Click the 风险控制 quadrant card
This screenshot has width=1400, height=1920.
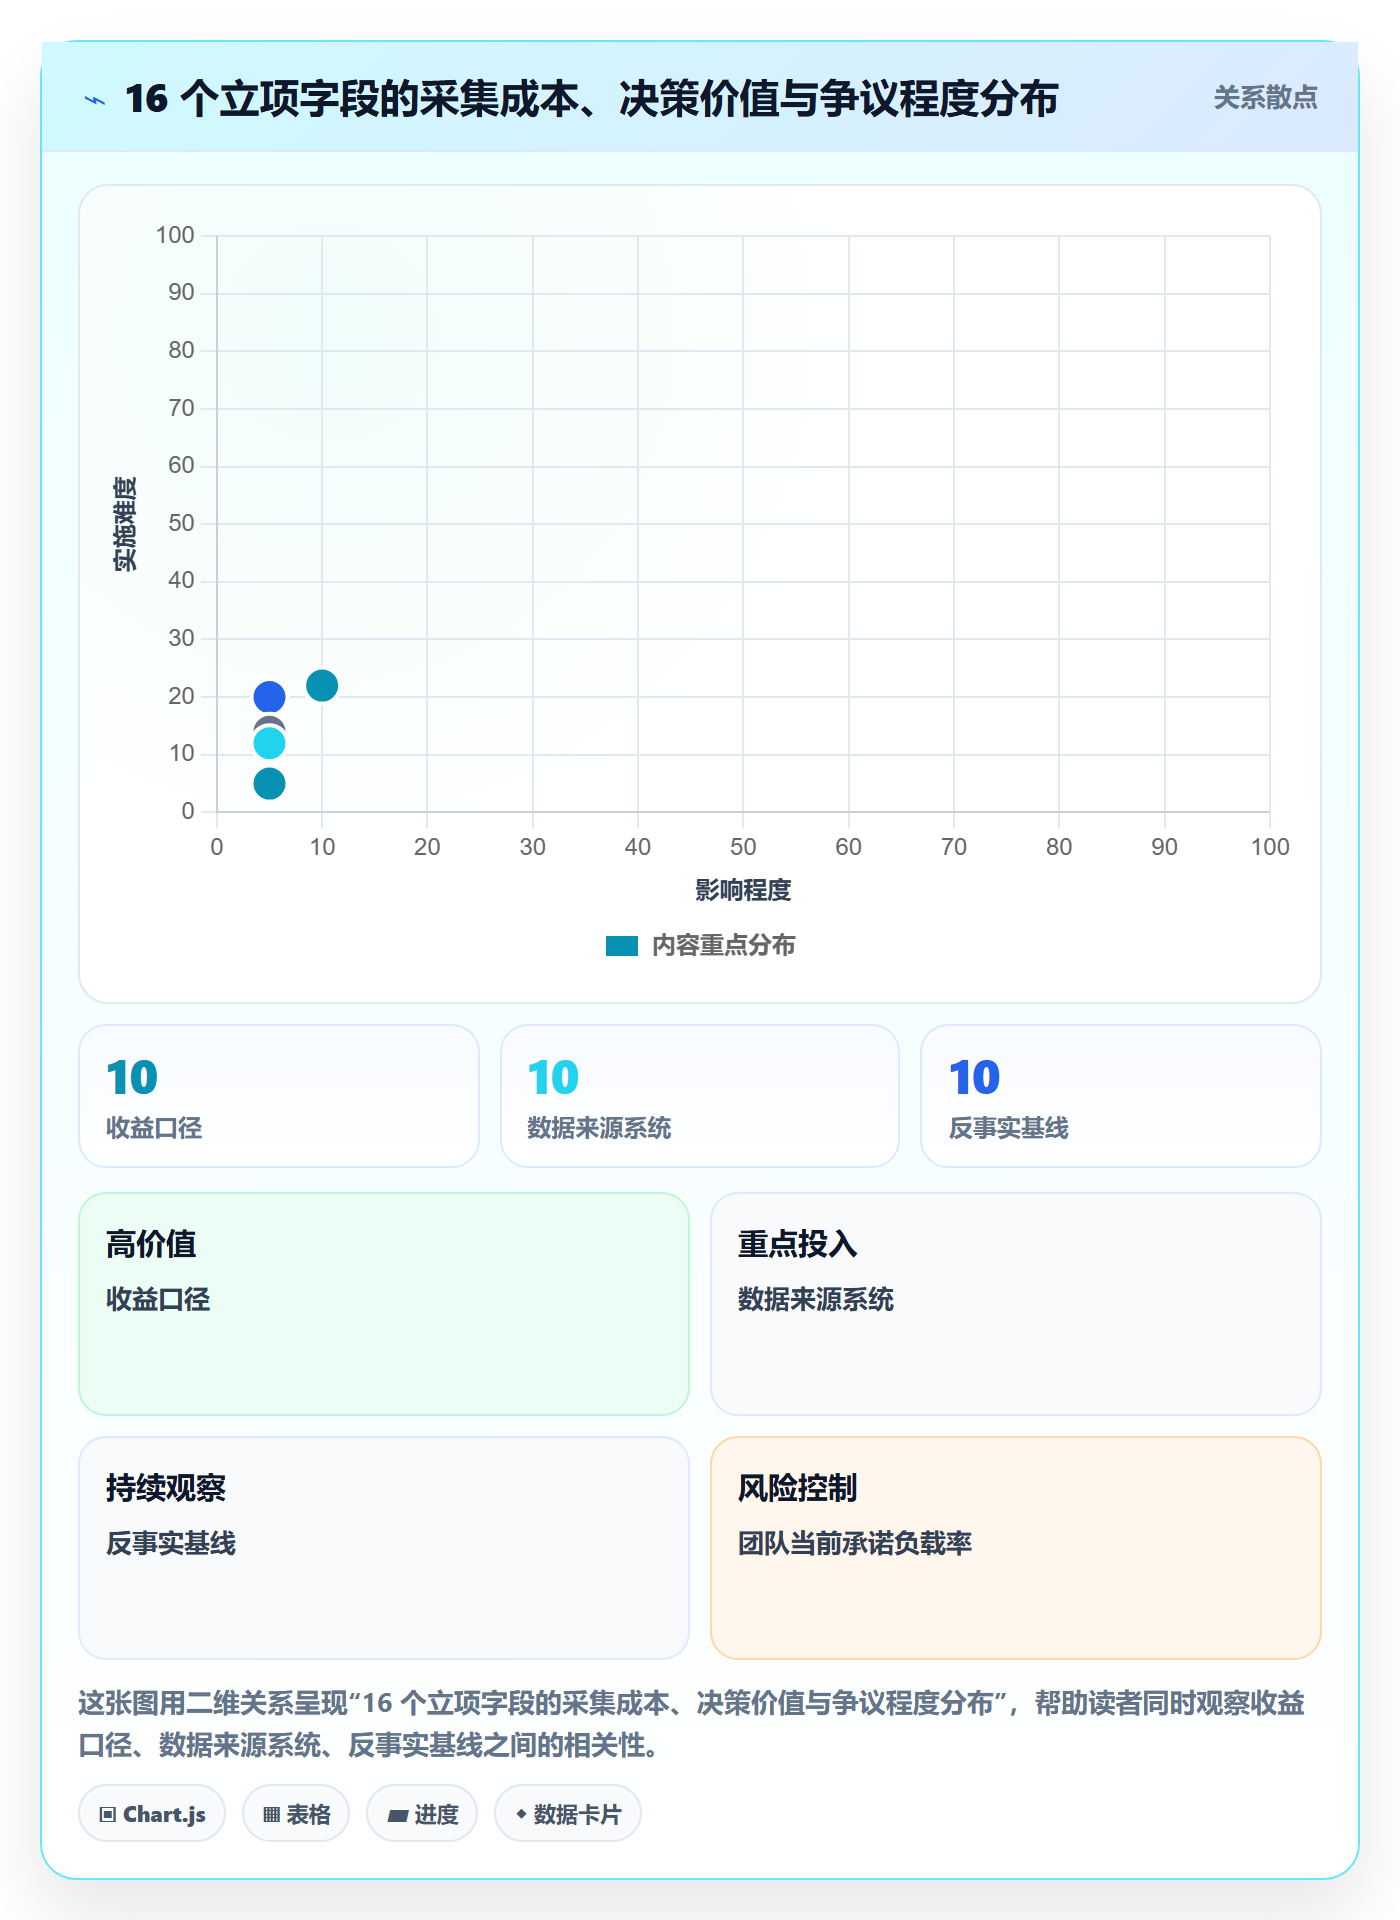point(1016,1548)
